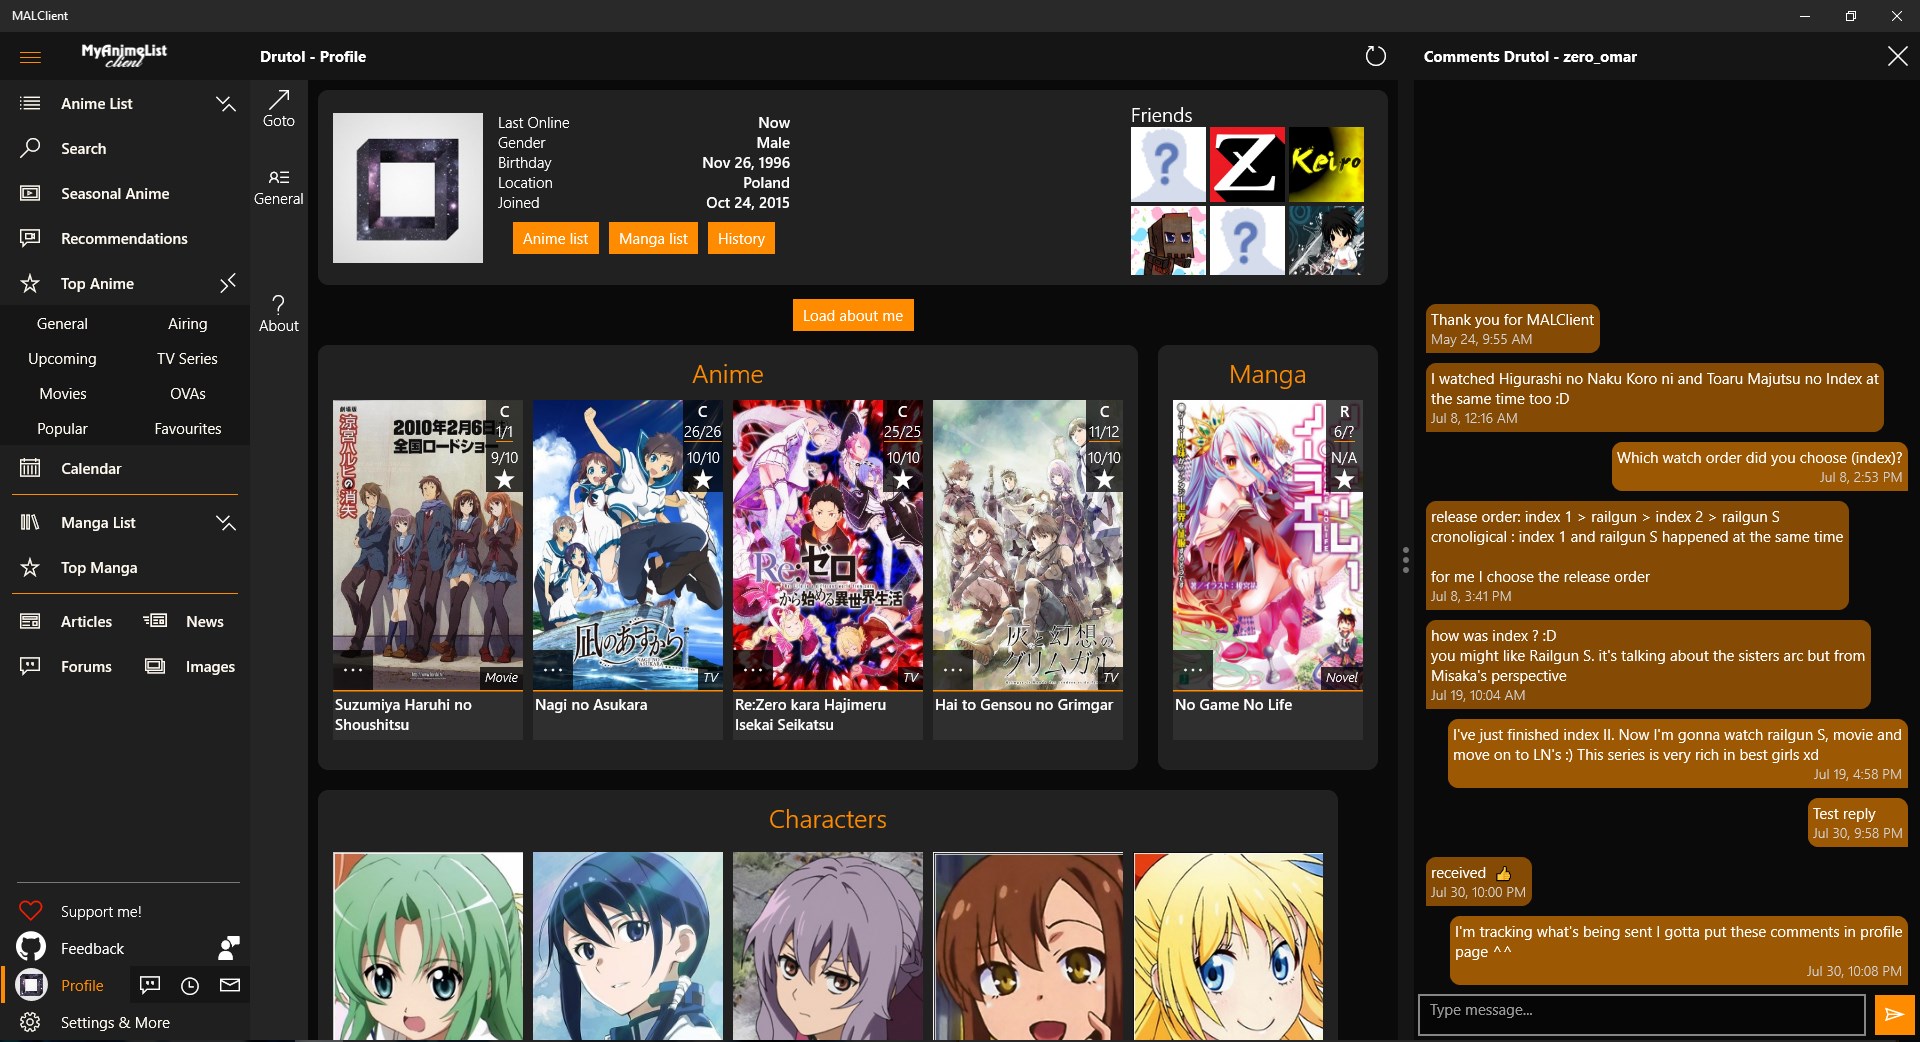Click the History button

click(x=741, y=238)
